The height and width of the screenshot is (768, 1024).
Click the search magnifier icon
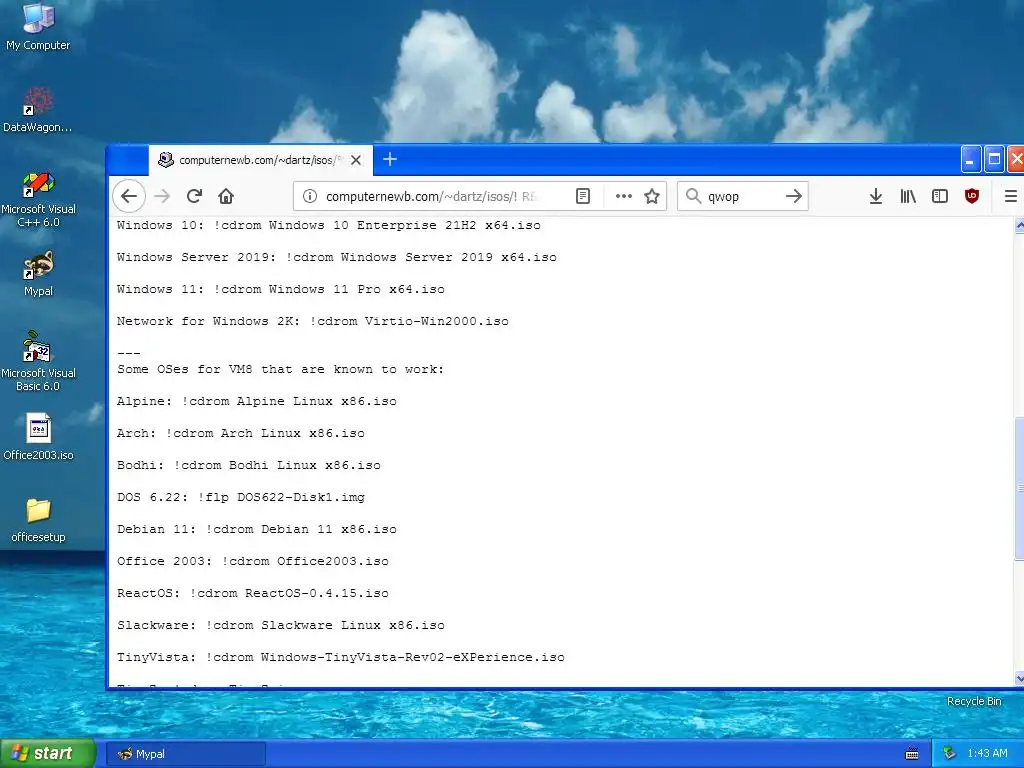tap(694, 196)
